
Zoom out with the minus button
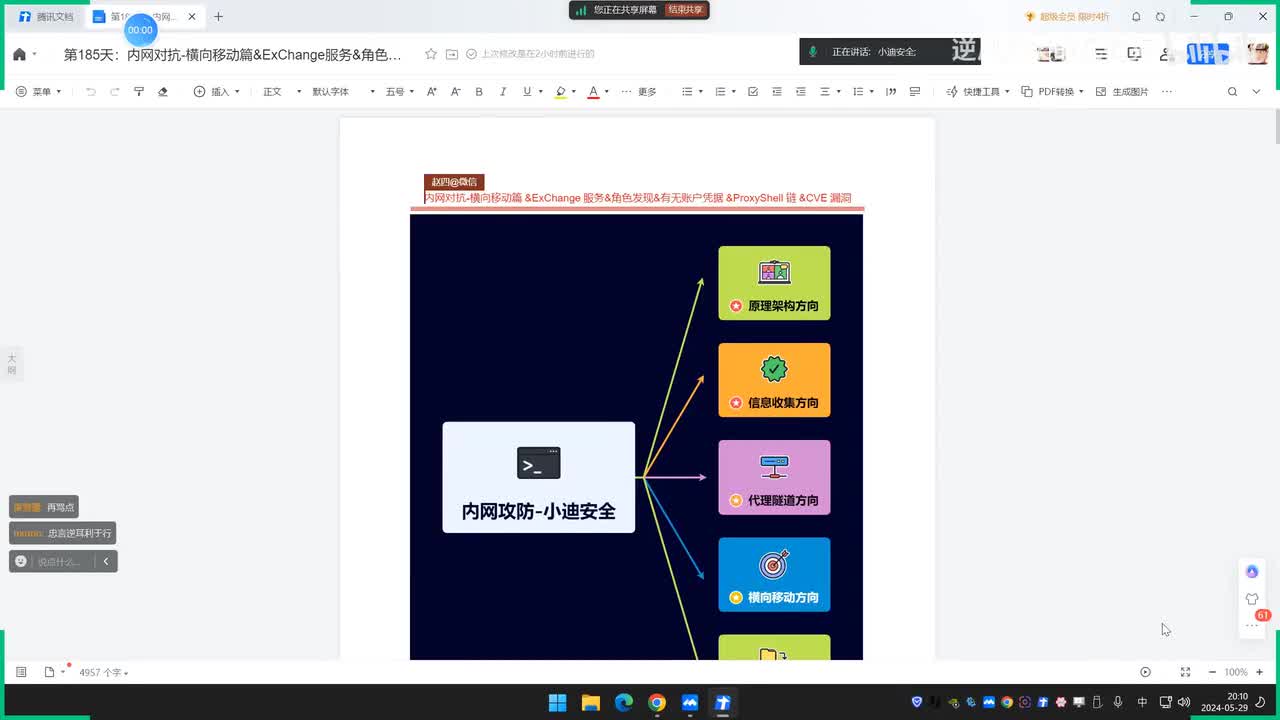click(x=1212, y=672)
